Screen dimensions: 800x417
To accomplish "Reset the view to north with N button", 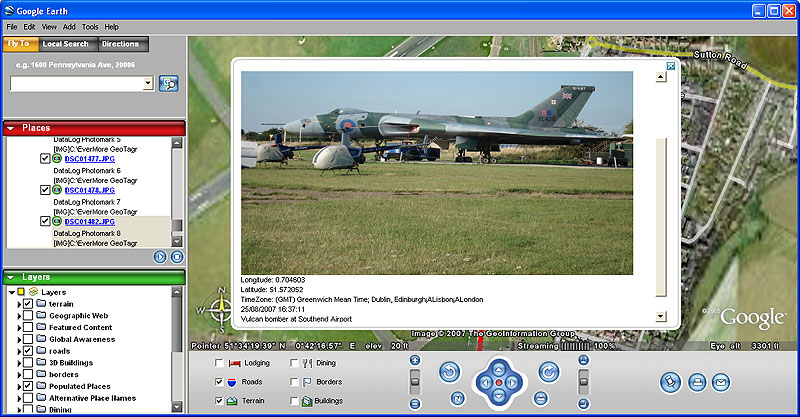I will coord(458,398).
